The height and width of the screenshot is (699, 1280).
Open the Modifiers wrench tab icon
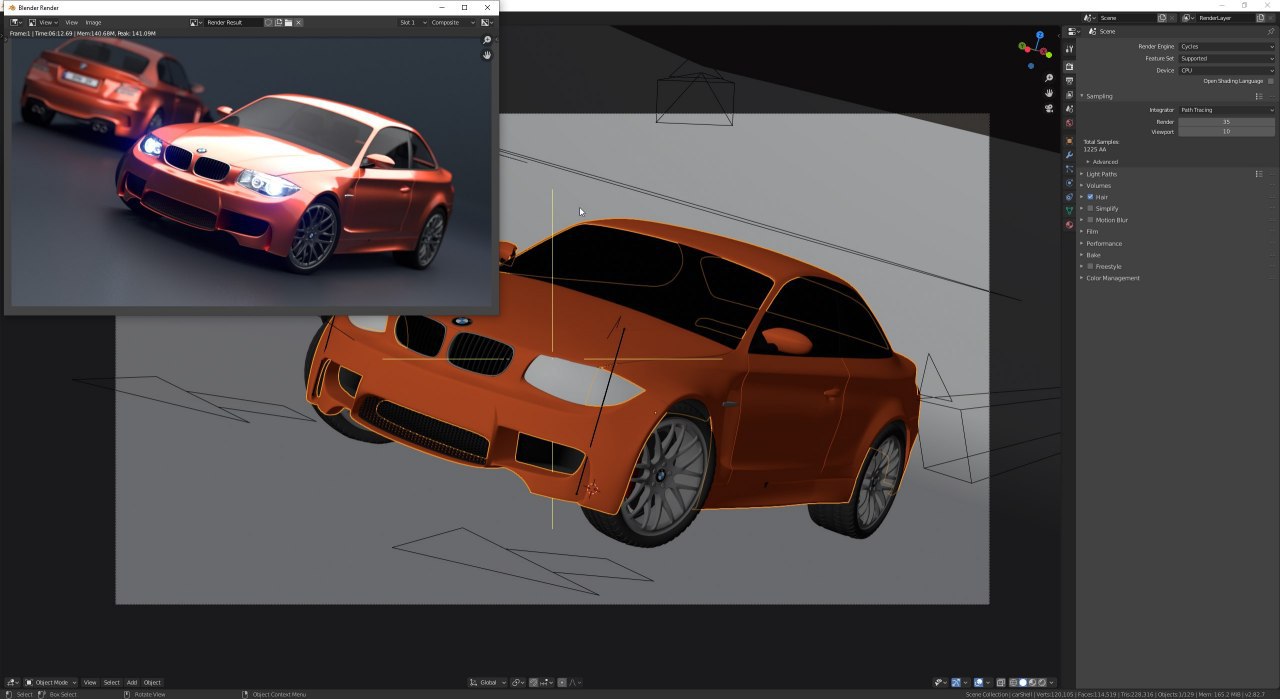click(1069, 155)
